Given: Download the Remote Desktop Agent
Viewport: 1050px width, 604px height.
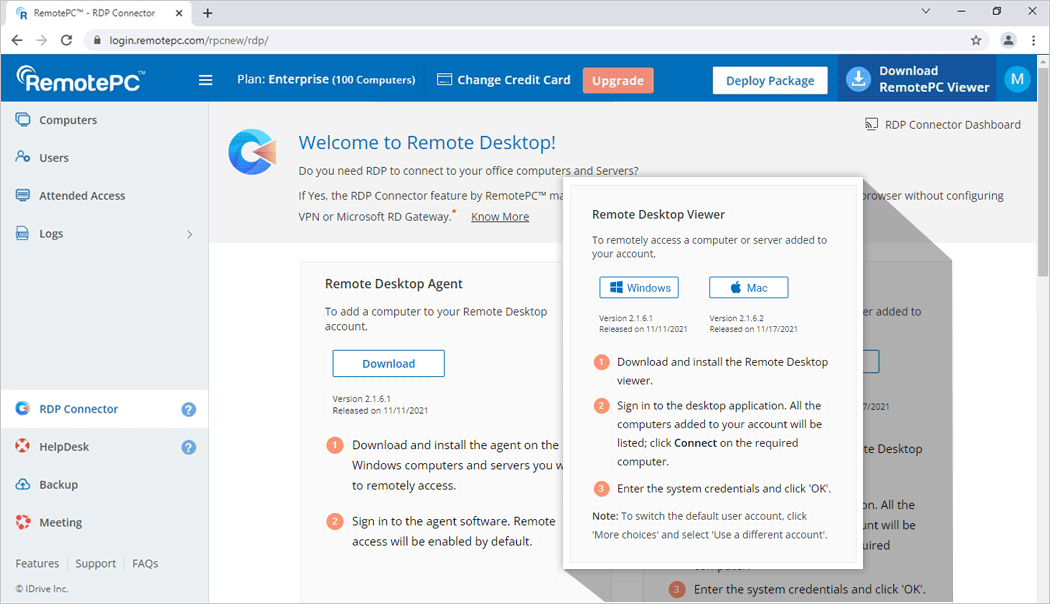Looking at the screenshot, I should coord(388,363).
